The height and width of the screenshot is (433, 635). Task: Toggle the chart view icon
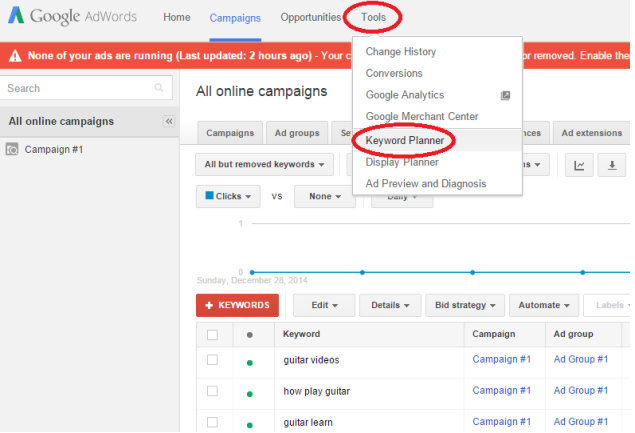579,165
